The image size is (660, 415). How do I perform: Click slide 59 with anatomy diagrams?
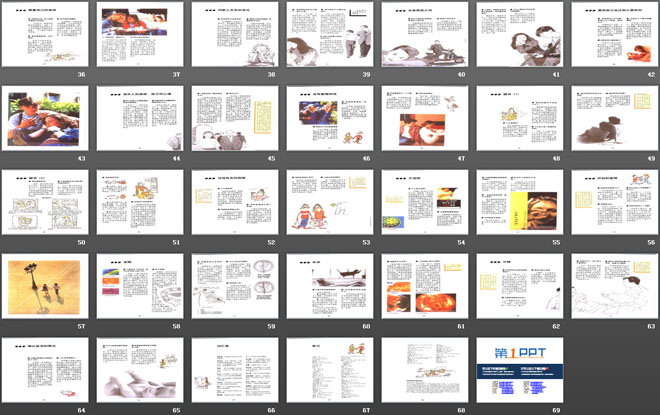(235, 286)
